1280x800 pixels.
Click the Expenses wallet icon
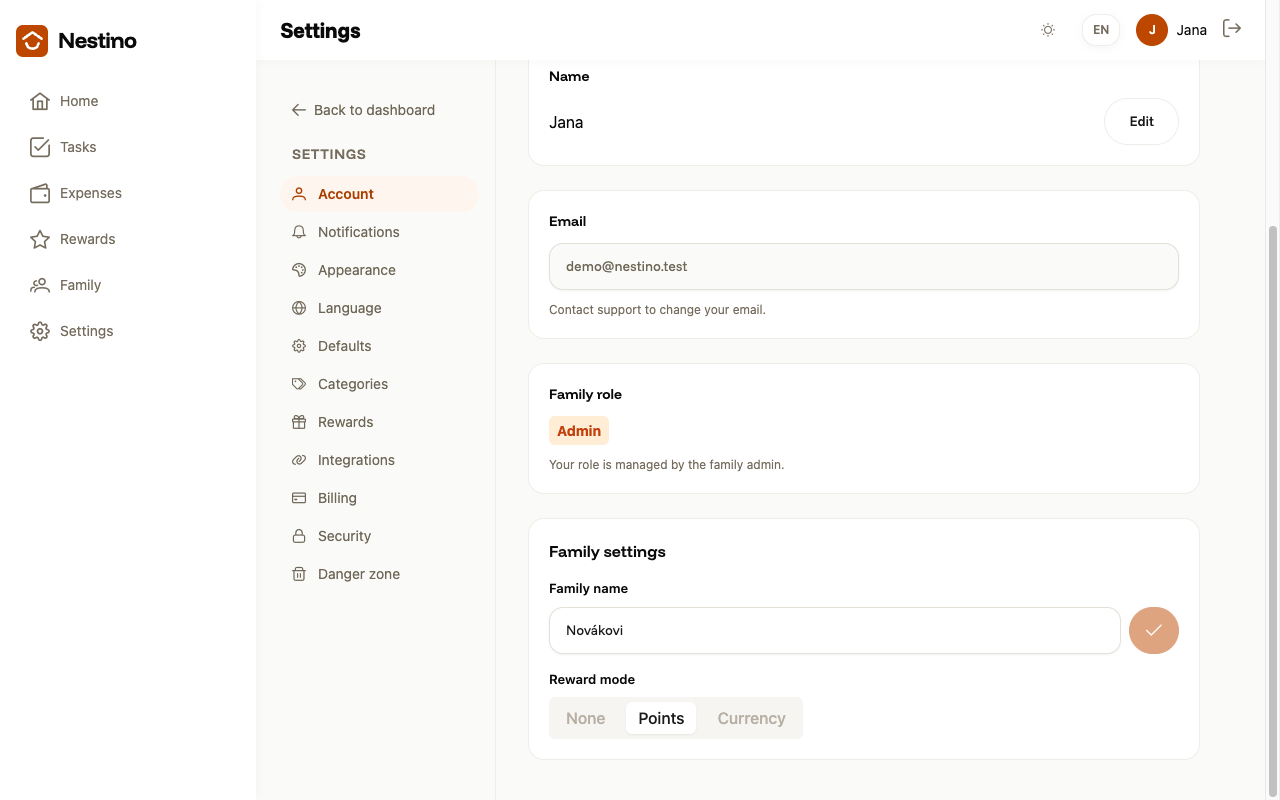(40, 193)
